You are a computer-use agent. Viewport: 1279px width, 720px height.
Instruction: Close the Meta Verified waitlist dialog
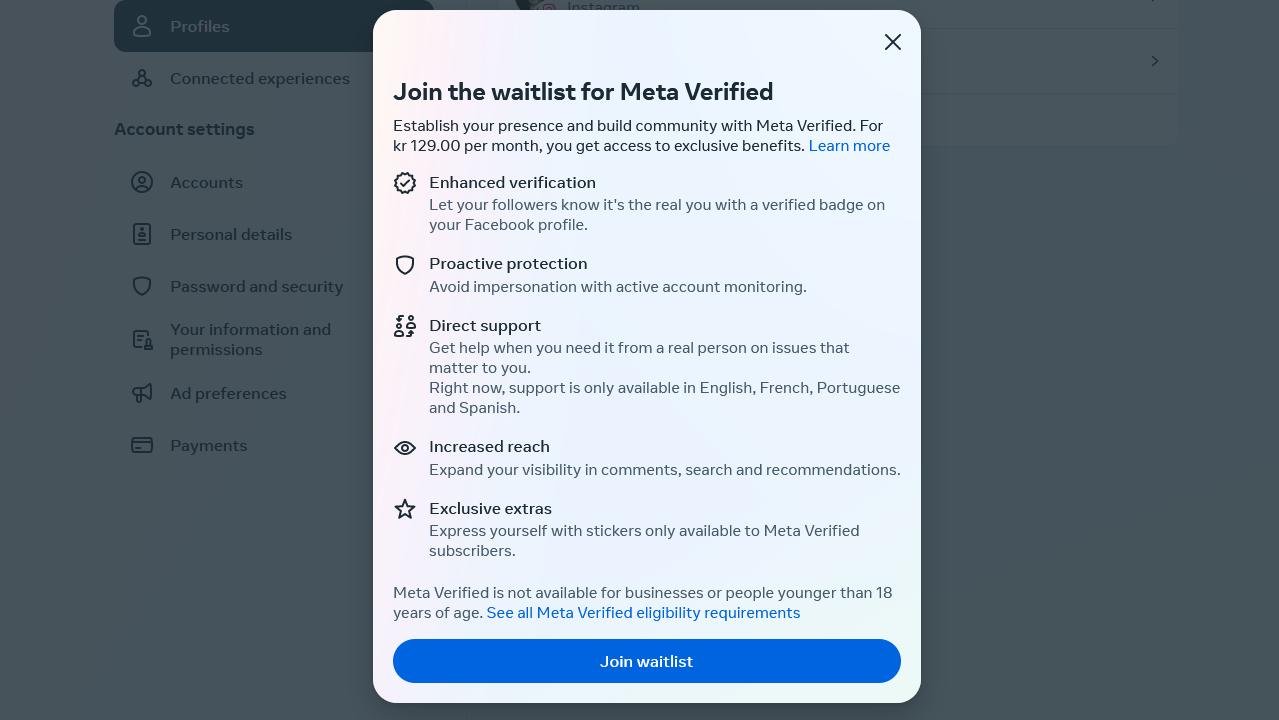pos(893,42)
